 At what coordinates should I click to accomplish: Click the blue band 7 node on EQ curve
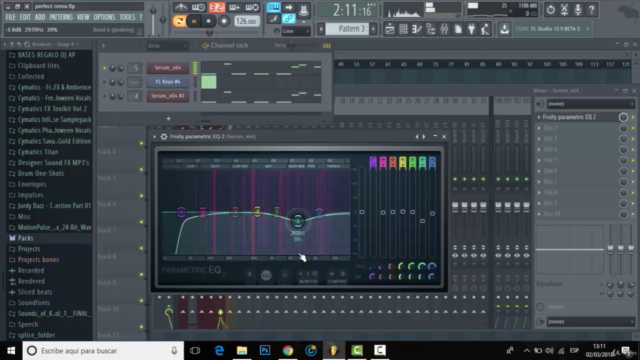[x=319, y=213]
